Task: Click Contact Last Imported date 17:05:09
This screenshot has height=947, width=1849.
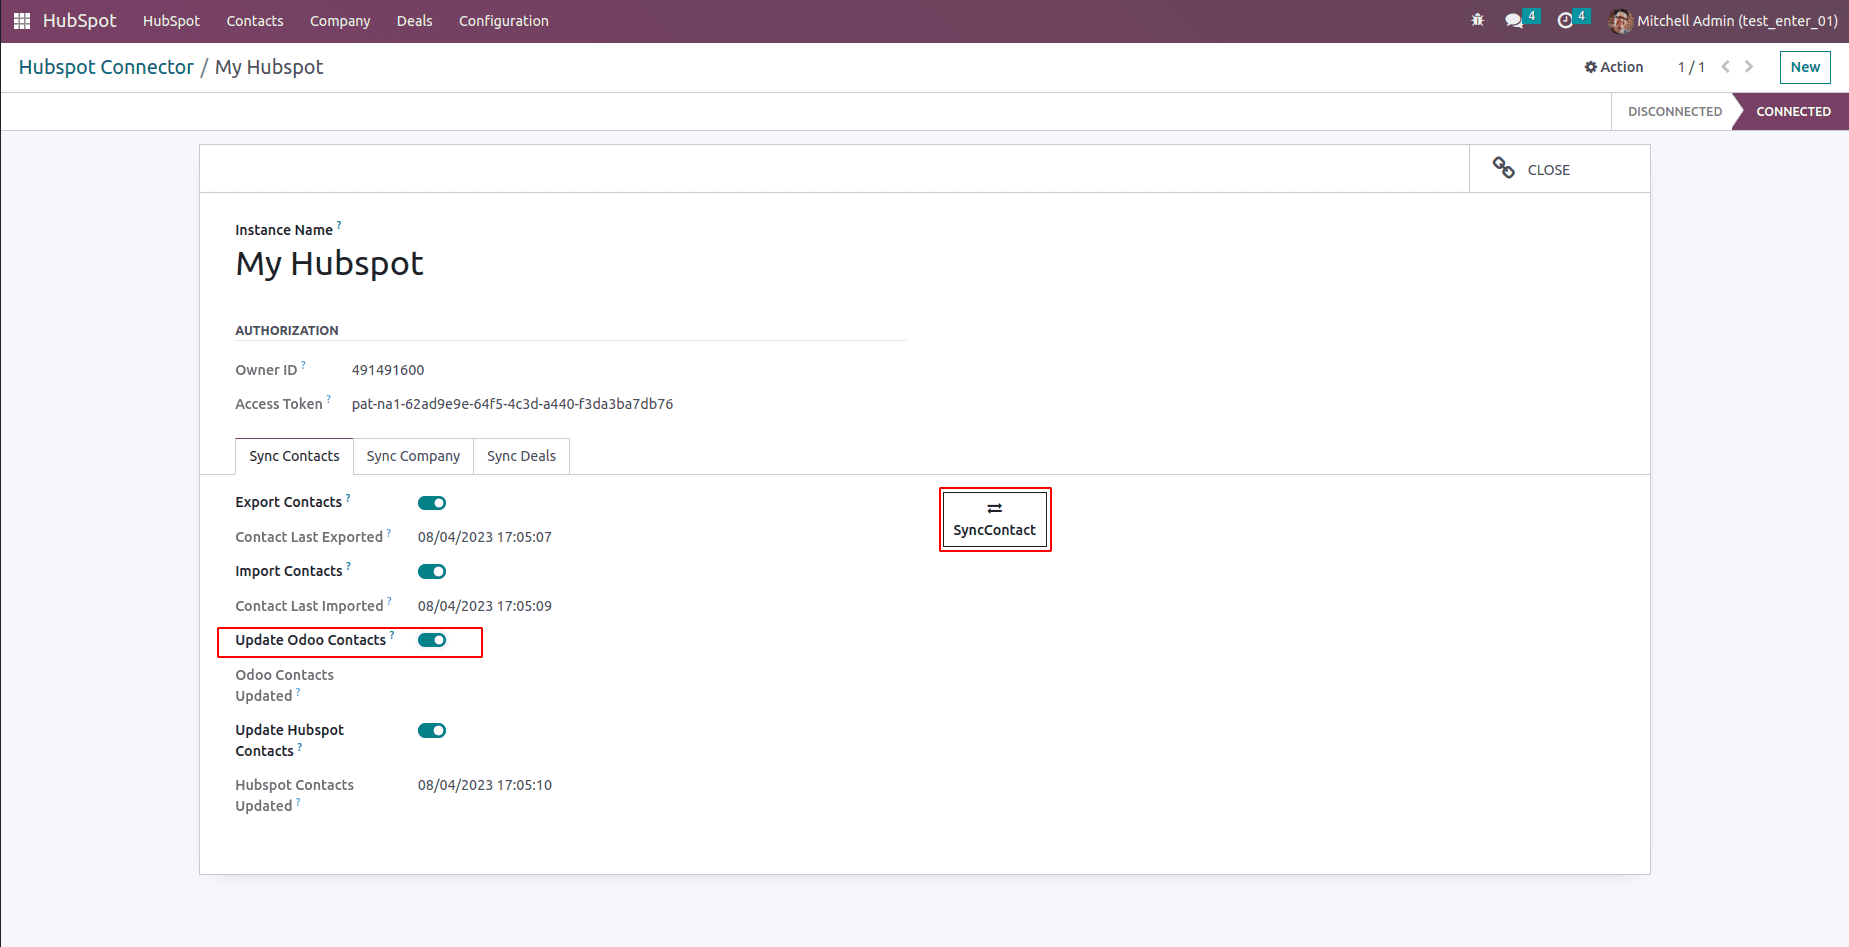Action: [x=485, y=606]
